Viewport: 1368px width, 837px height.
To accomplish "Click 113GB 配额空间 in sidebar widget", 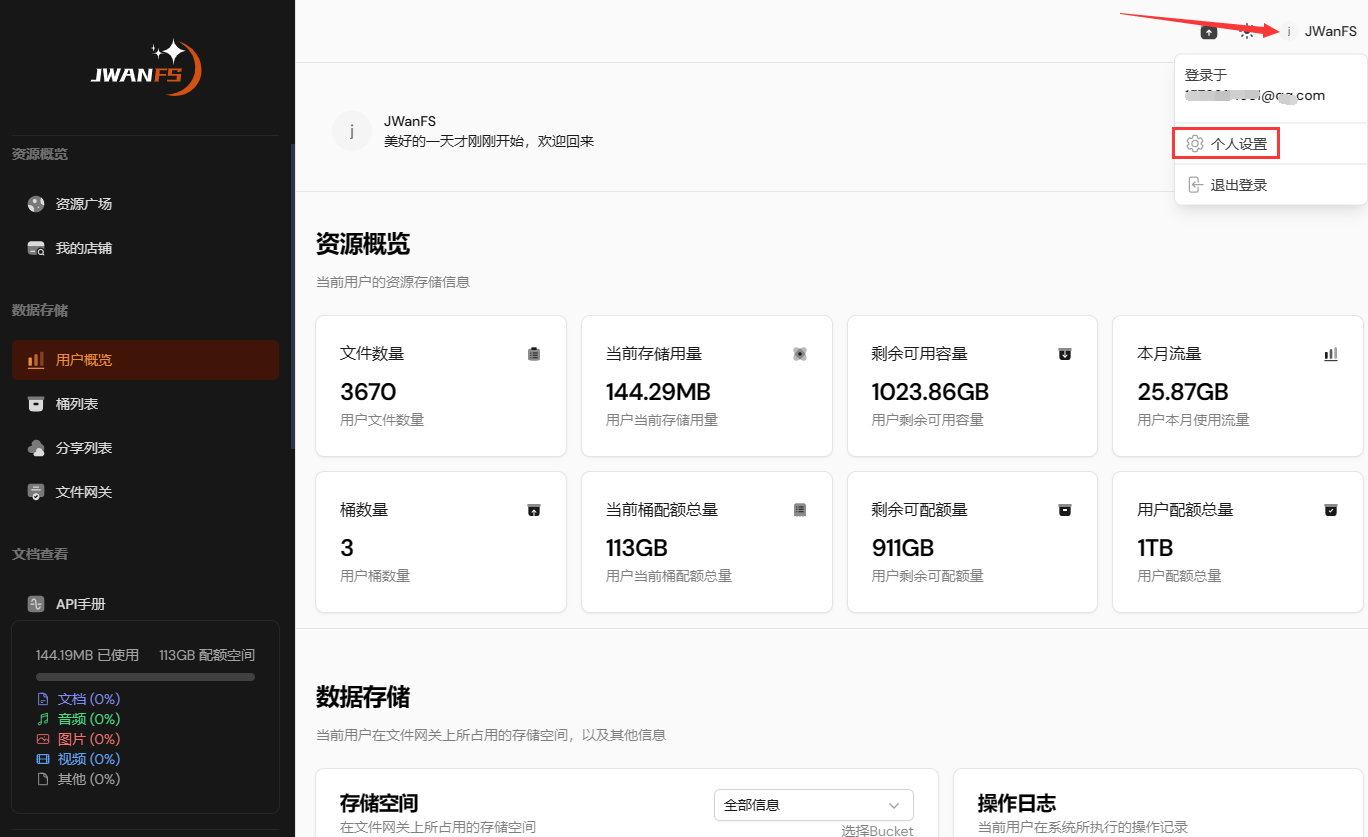I will click(207, 655).
